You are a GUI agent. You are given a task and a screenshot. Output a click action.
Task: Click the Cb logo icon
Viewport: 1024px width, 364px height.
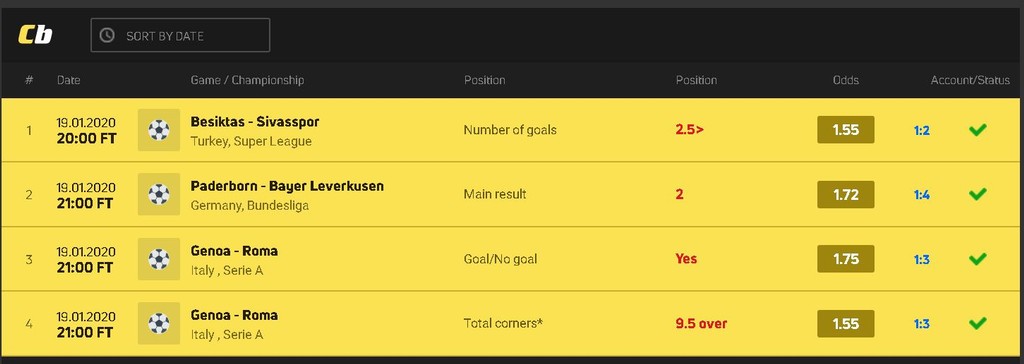coord(35,35)
